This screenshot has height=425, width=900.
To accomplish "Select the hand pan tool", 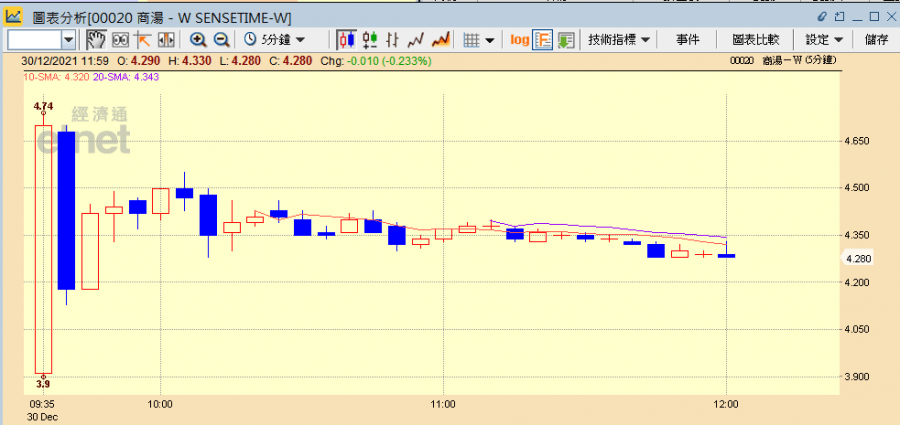I will (96, 40).
